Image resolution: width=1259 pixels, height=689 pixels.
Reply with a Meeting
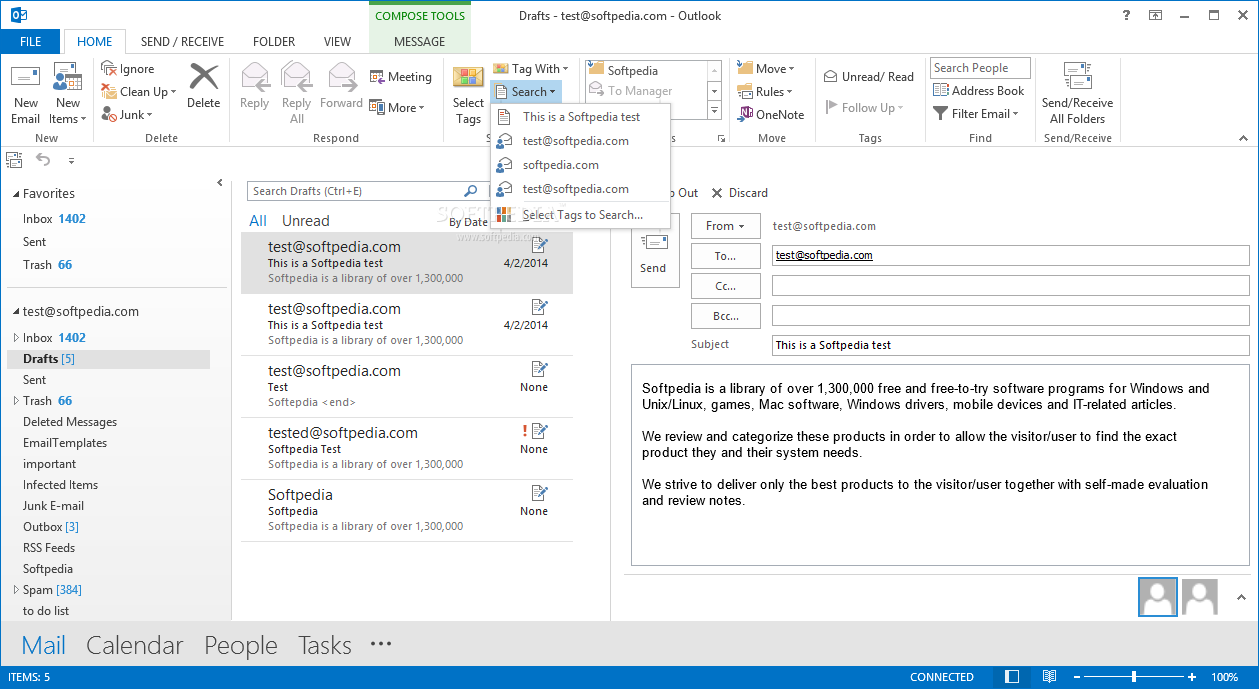coord(401,77)
